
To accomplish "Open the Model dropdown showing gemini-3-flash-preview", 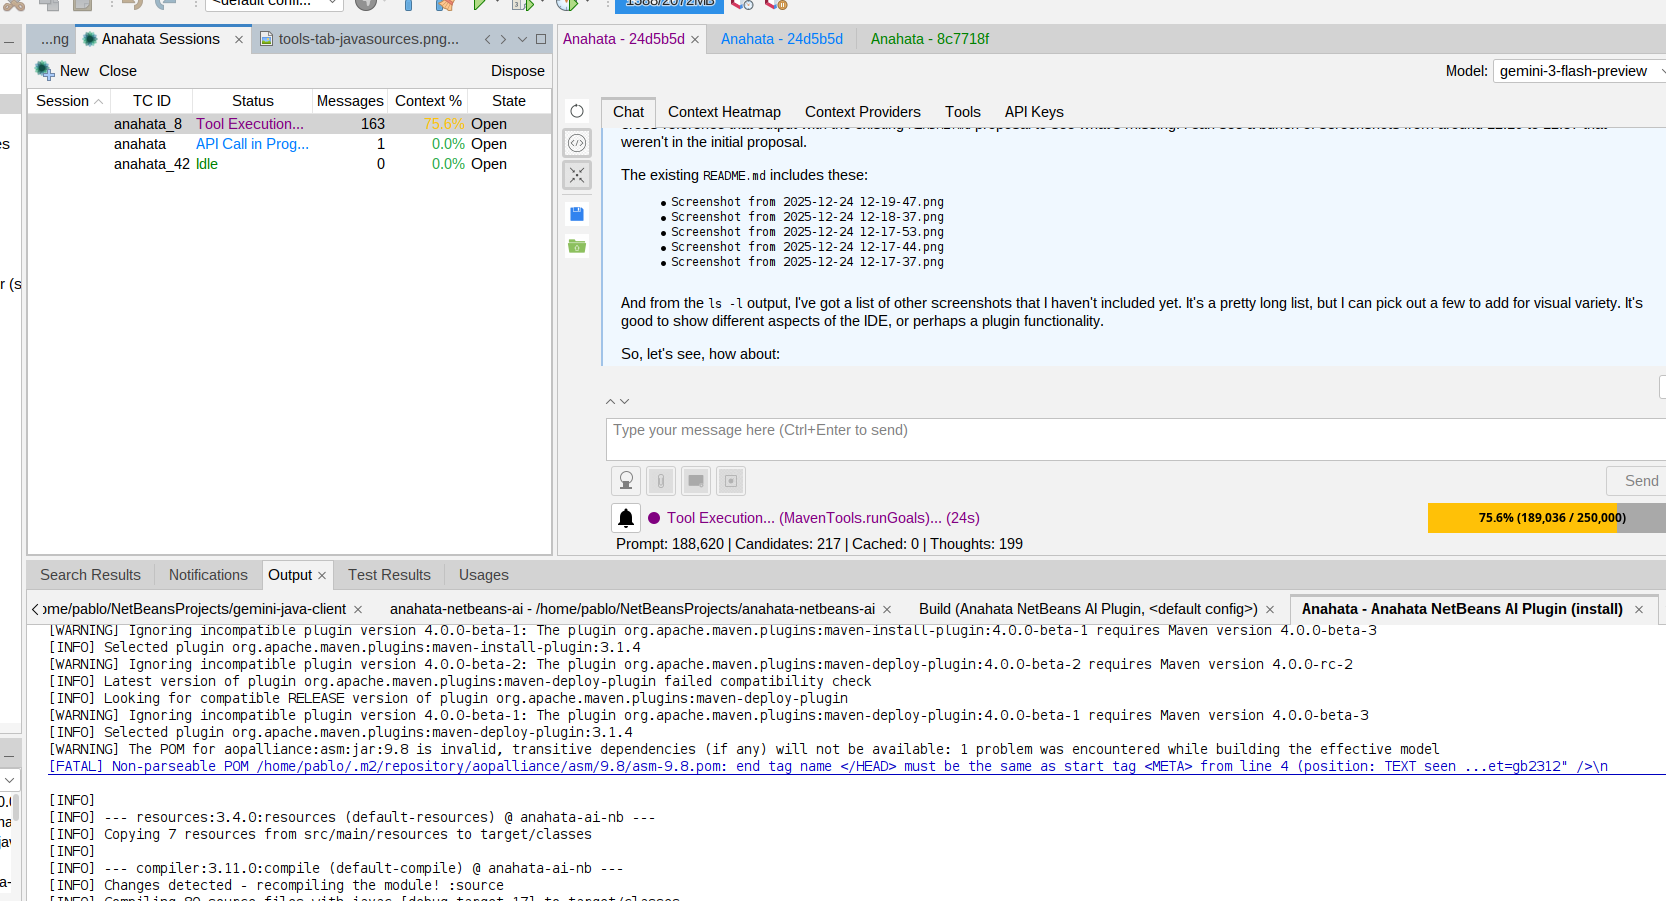I will 1578,71.
